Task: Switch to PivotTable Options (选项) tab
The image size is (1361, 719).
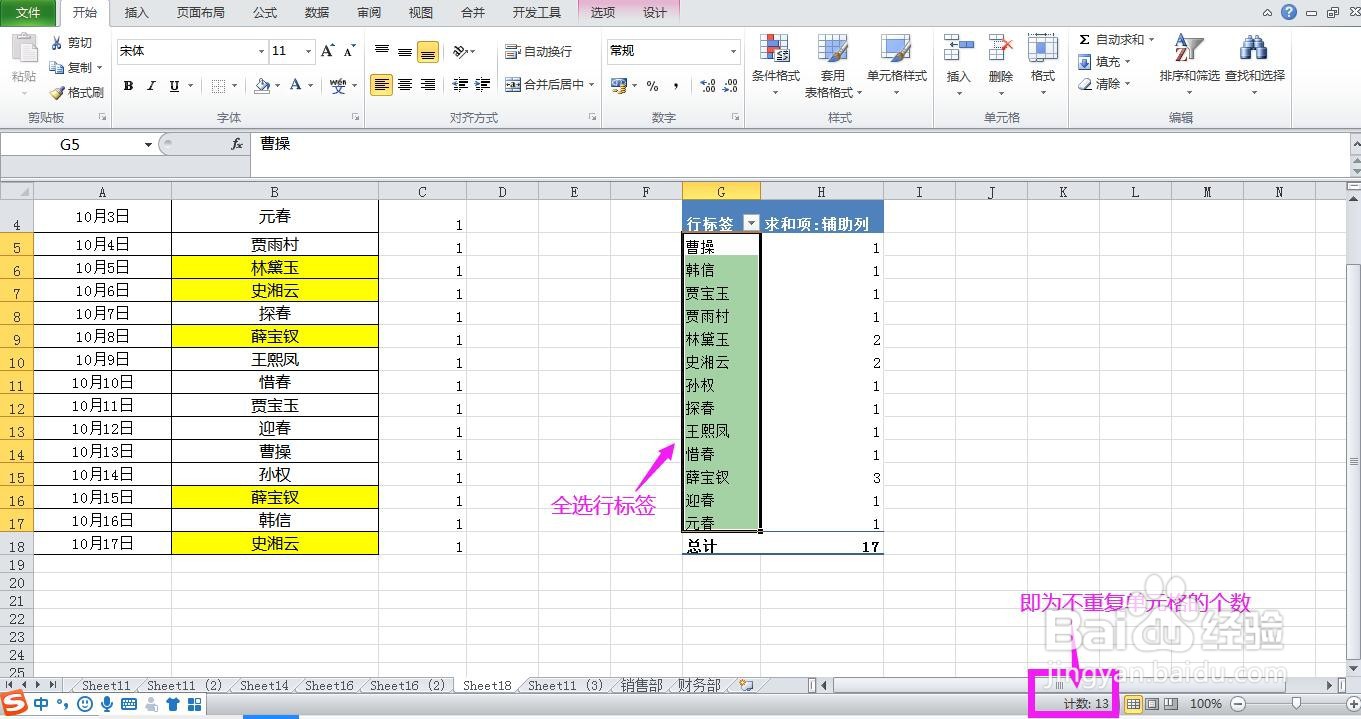Action: pos(602,13)
